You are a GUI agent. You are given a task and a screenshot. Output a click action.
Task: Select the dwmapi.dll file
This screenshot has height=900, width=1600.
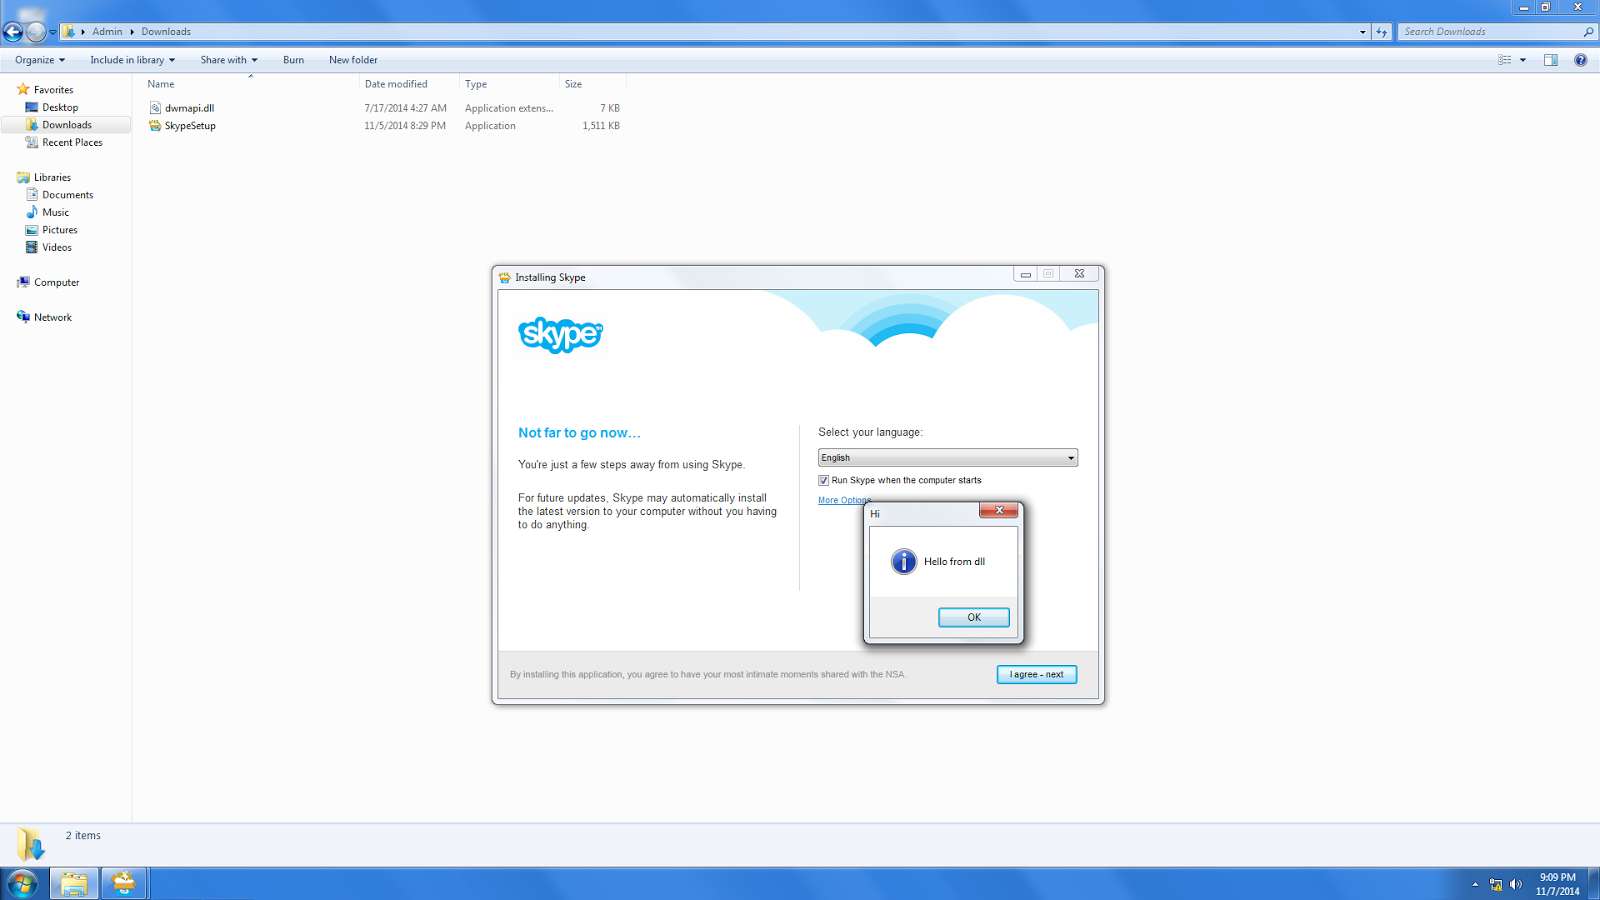coord(189,108)
